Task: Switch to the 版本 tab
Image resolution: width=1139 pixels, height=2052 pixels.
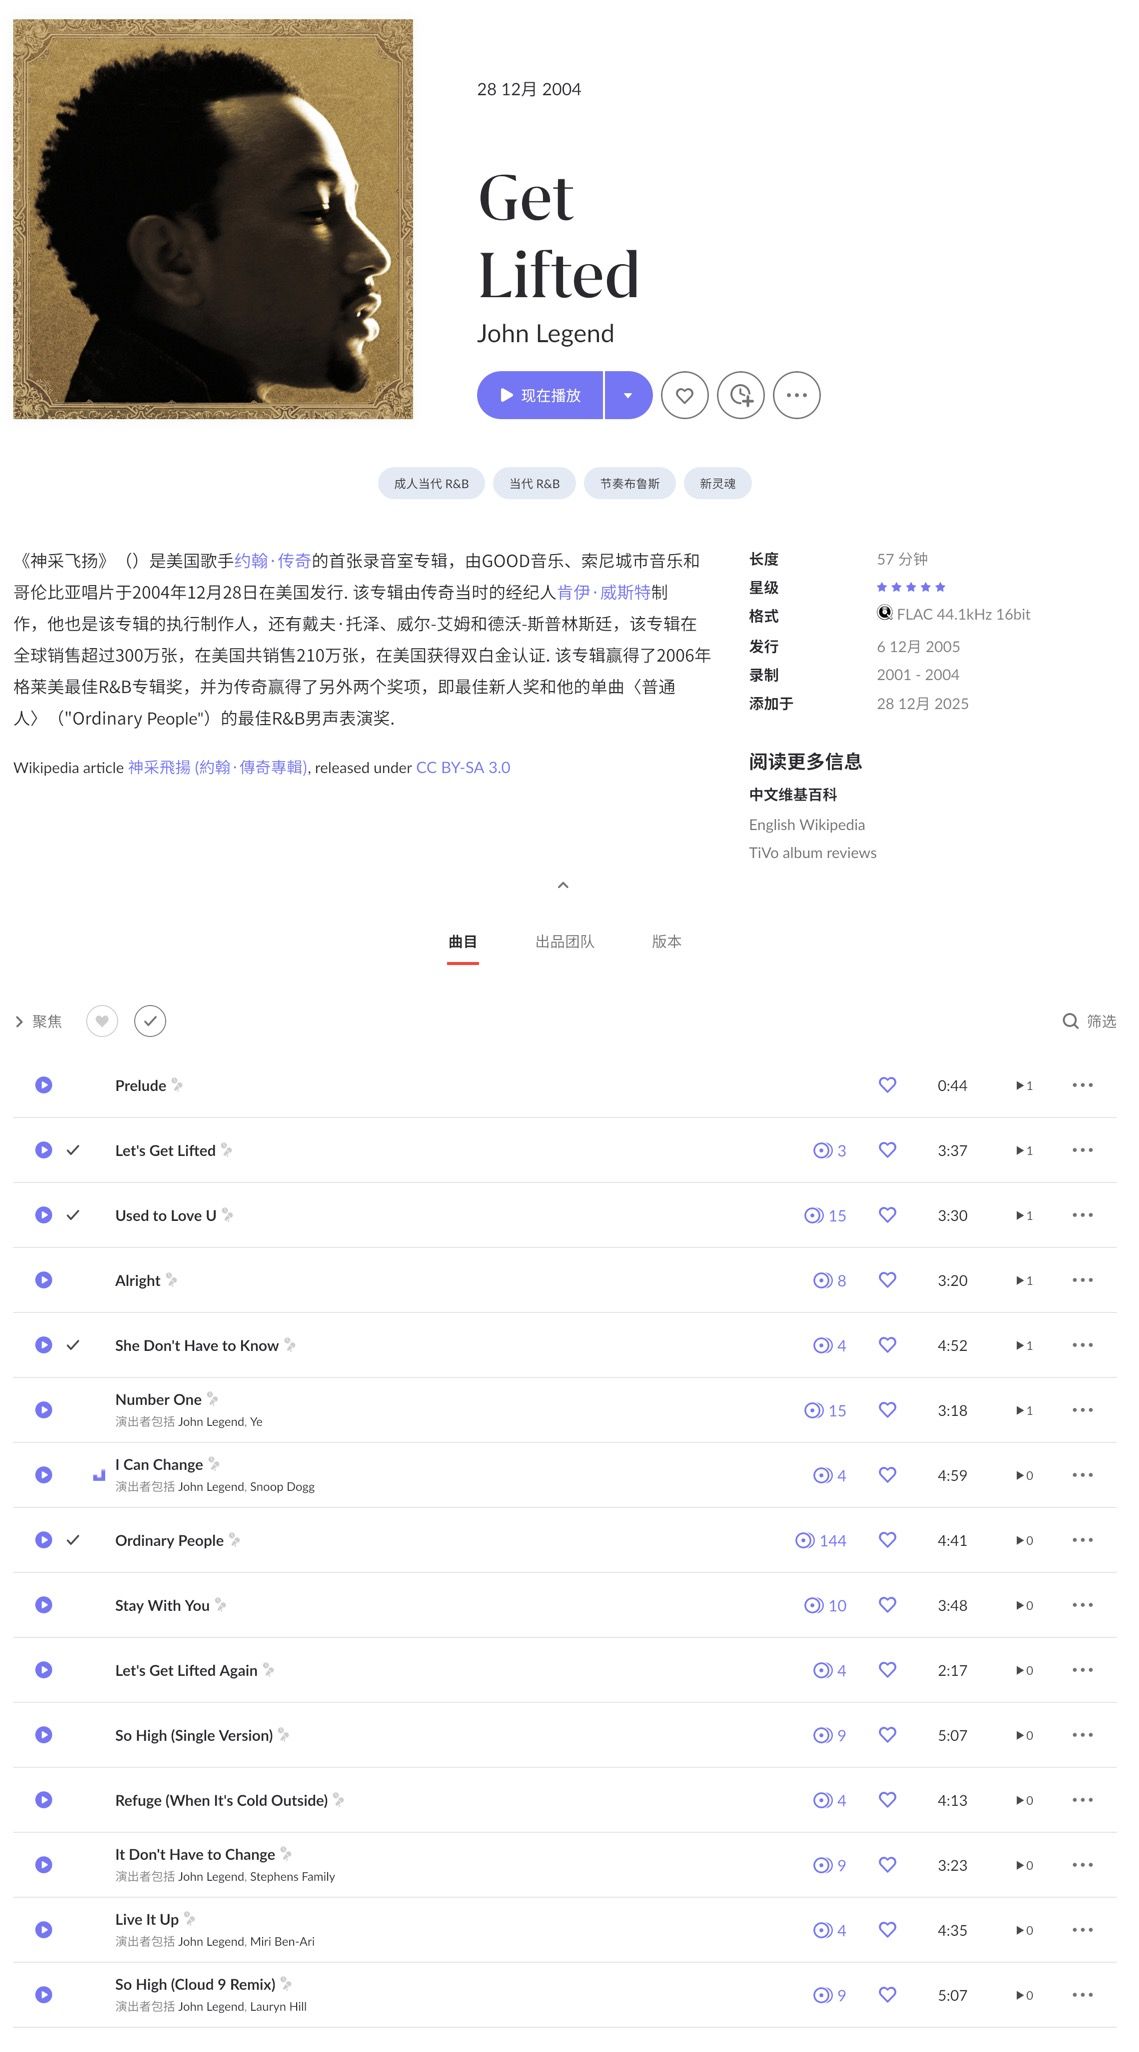Action: [666, 942]
